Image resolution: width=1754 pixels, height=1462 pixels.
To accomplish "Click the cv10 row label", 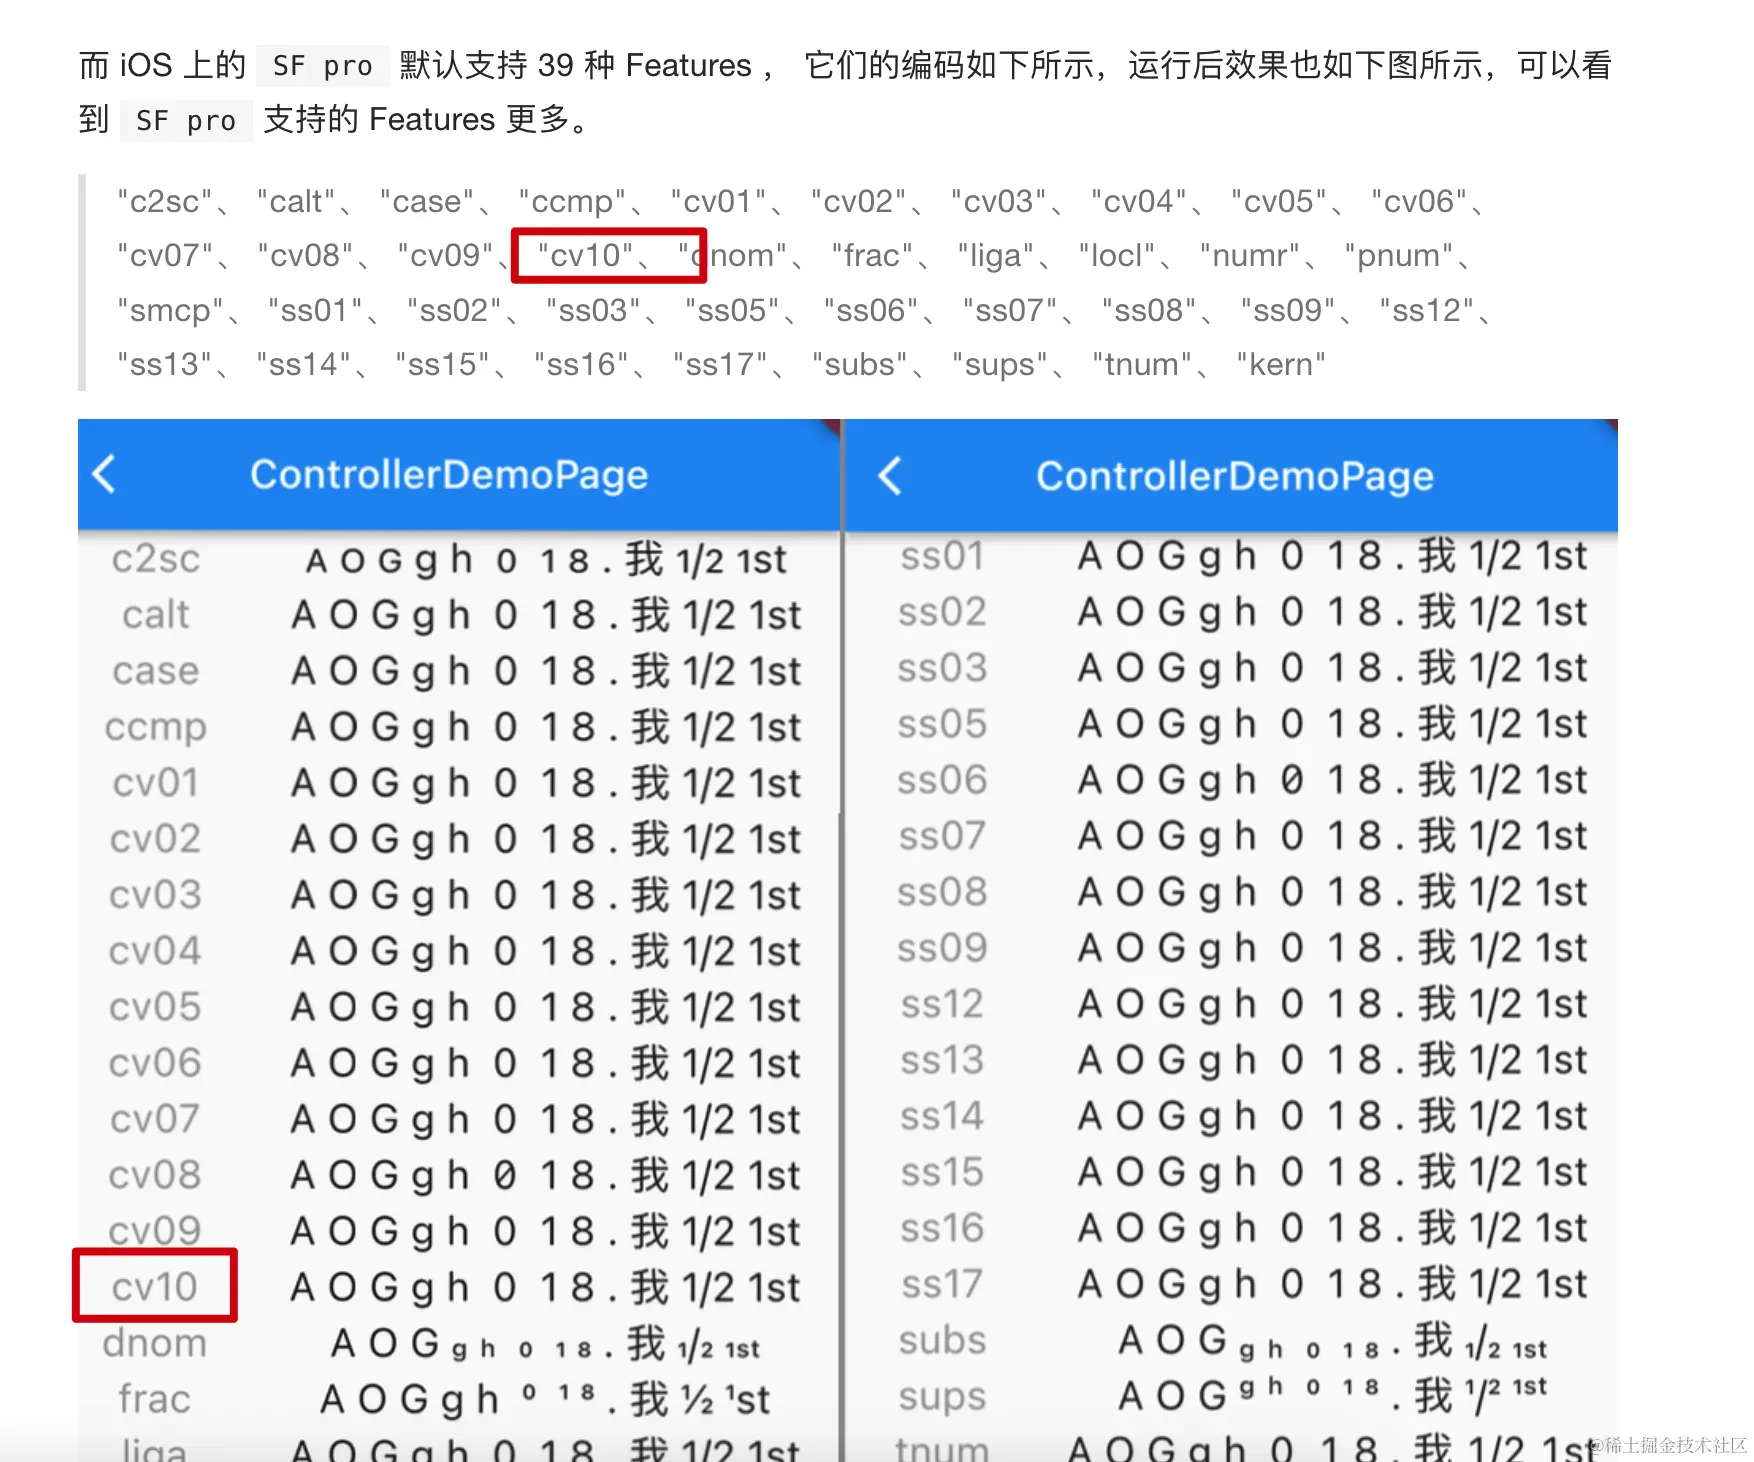I will (x=155, y=1287).
